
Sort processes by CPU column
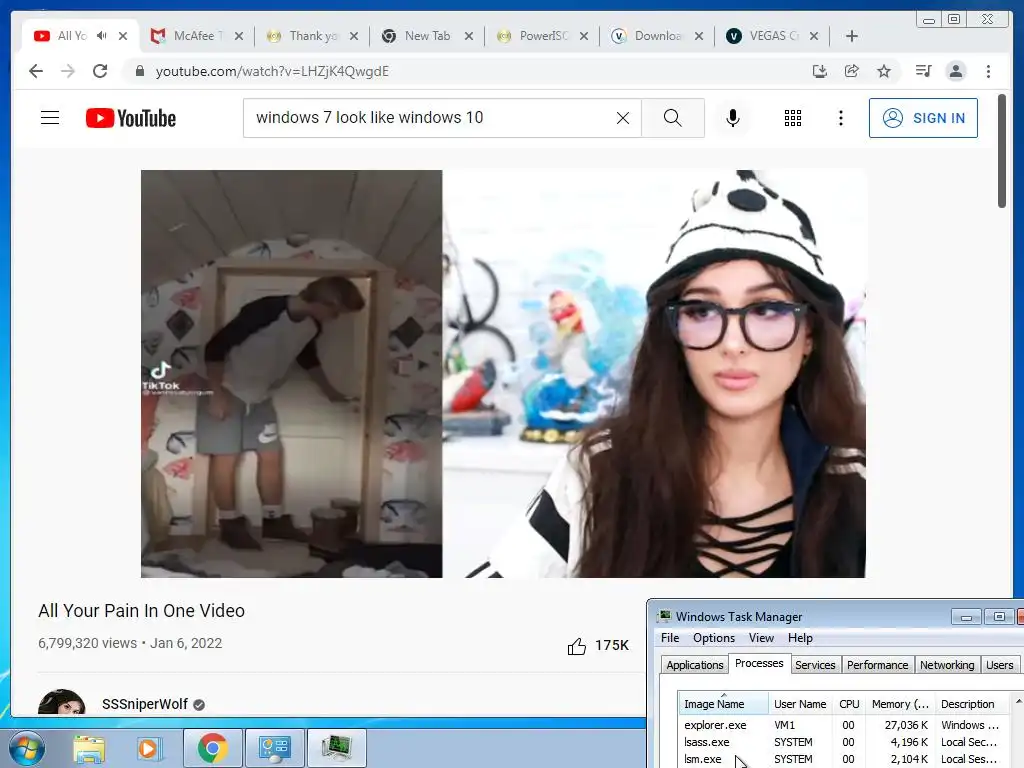(x=849, y=704)
